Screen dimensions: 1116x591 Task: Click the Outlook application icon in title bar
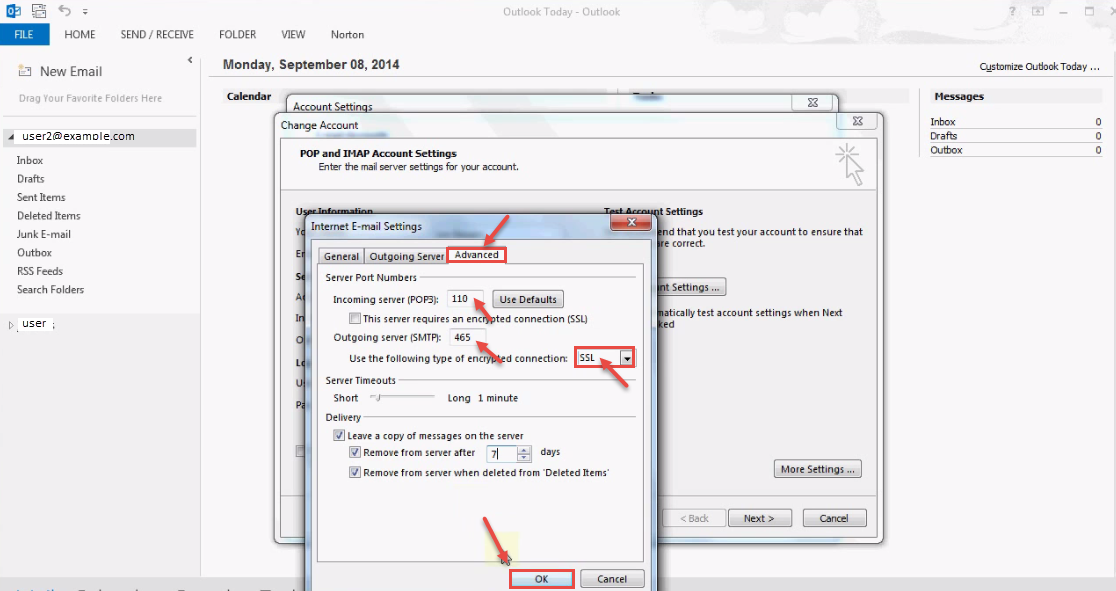click(13, 12)
